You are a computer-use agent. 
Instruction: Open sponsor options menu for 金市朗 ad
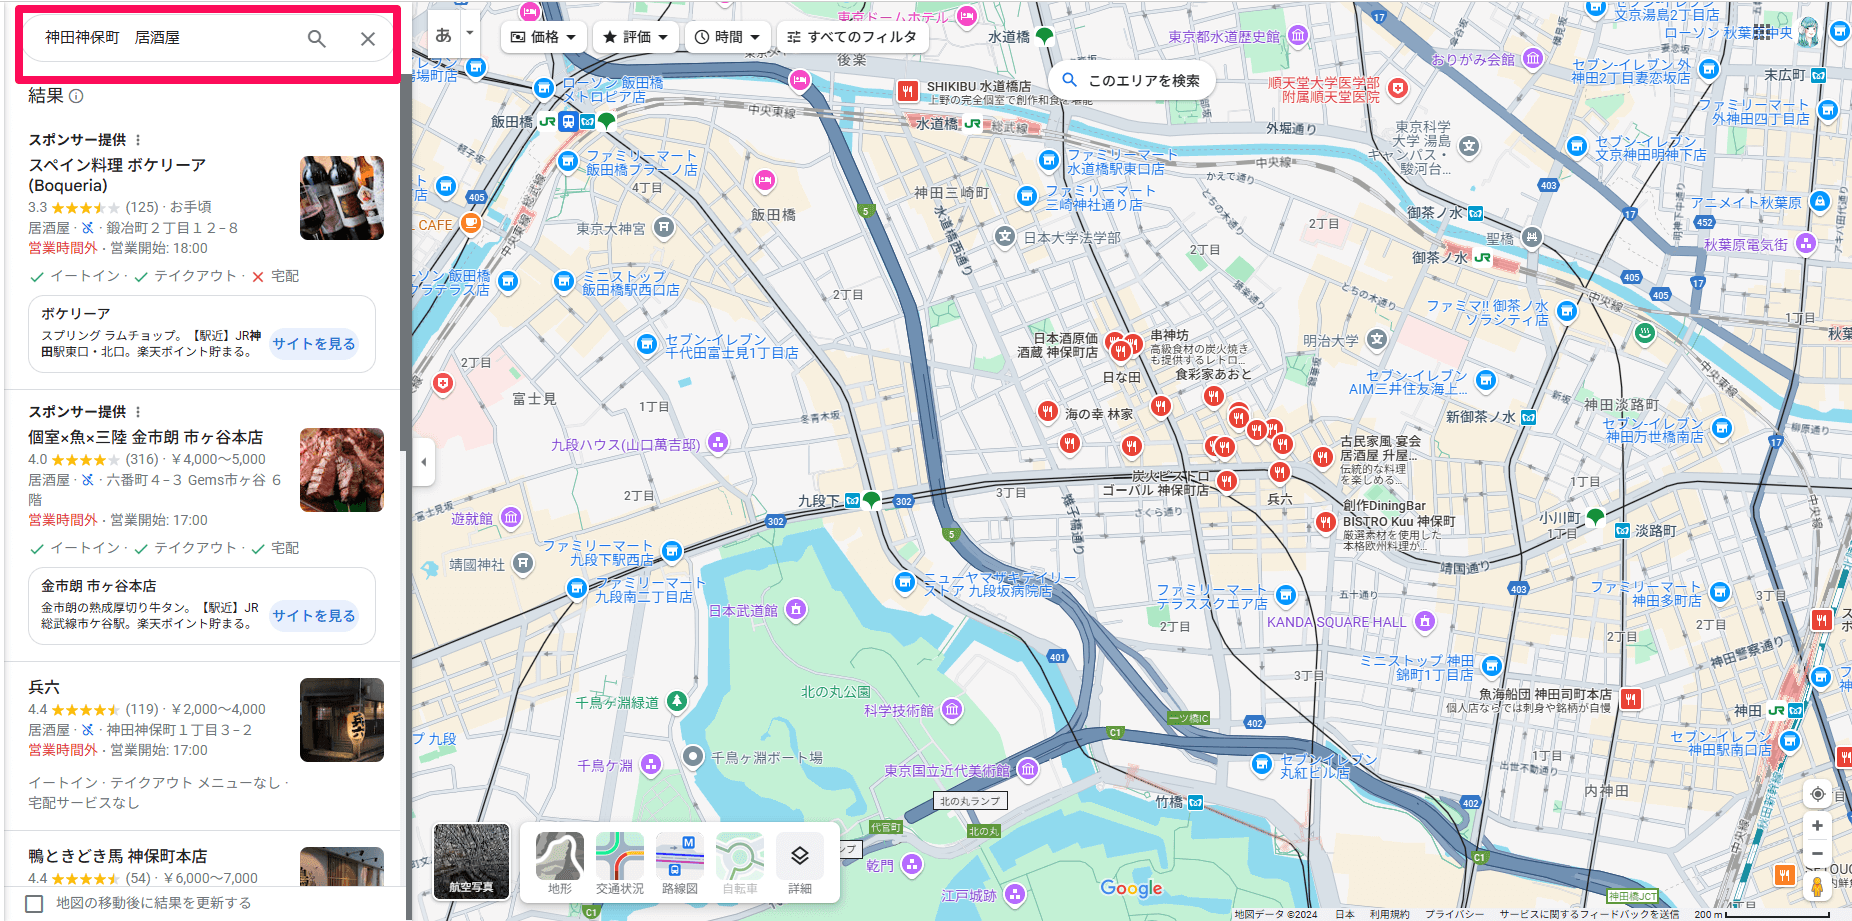point(138,412)
